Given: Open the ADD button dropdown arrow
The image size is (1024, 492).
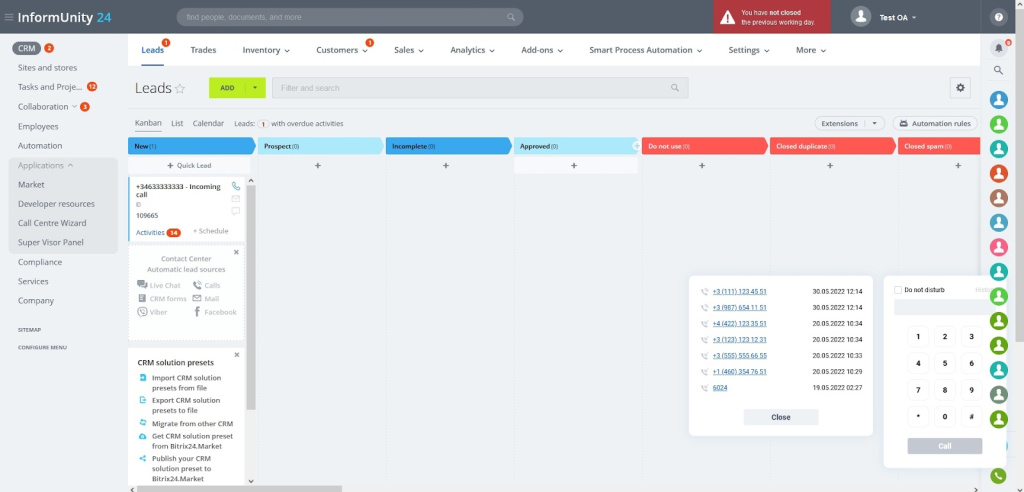Looking at the screenshot, I should [255, 88].
